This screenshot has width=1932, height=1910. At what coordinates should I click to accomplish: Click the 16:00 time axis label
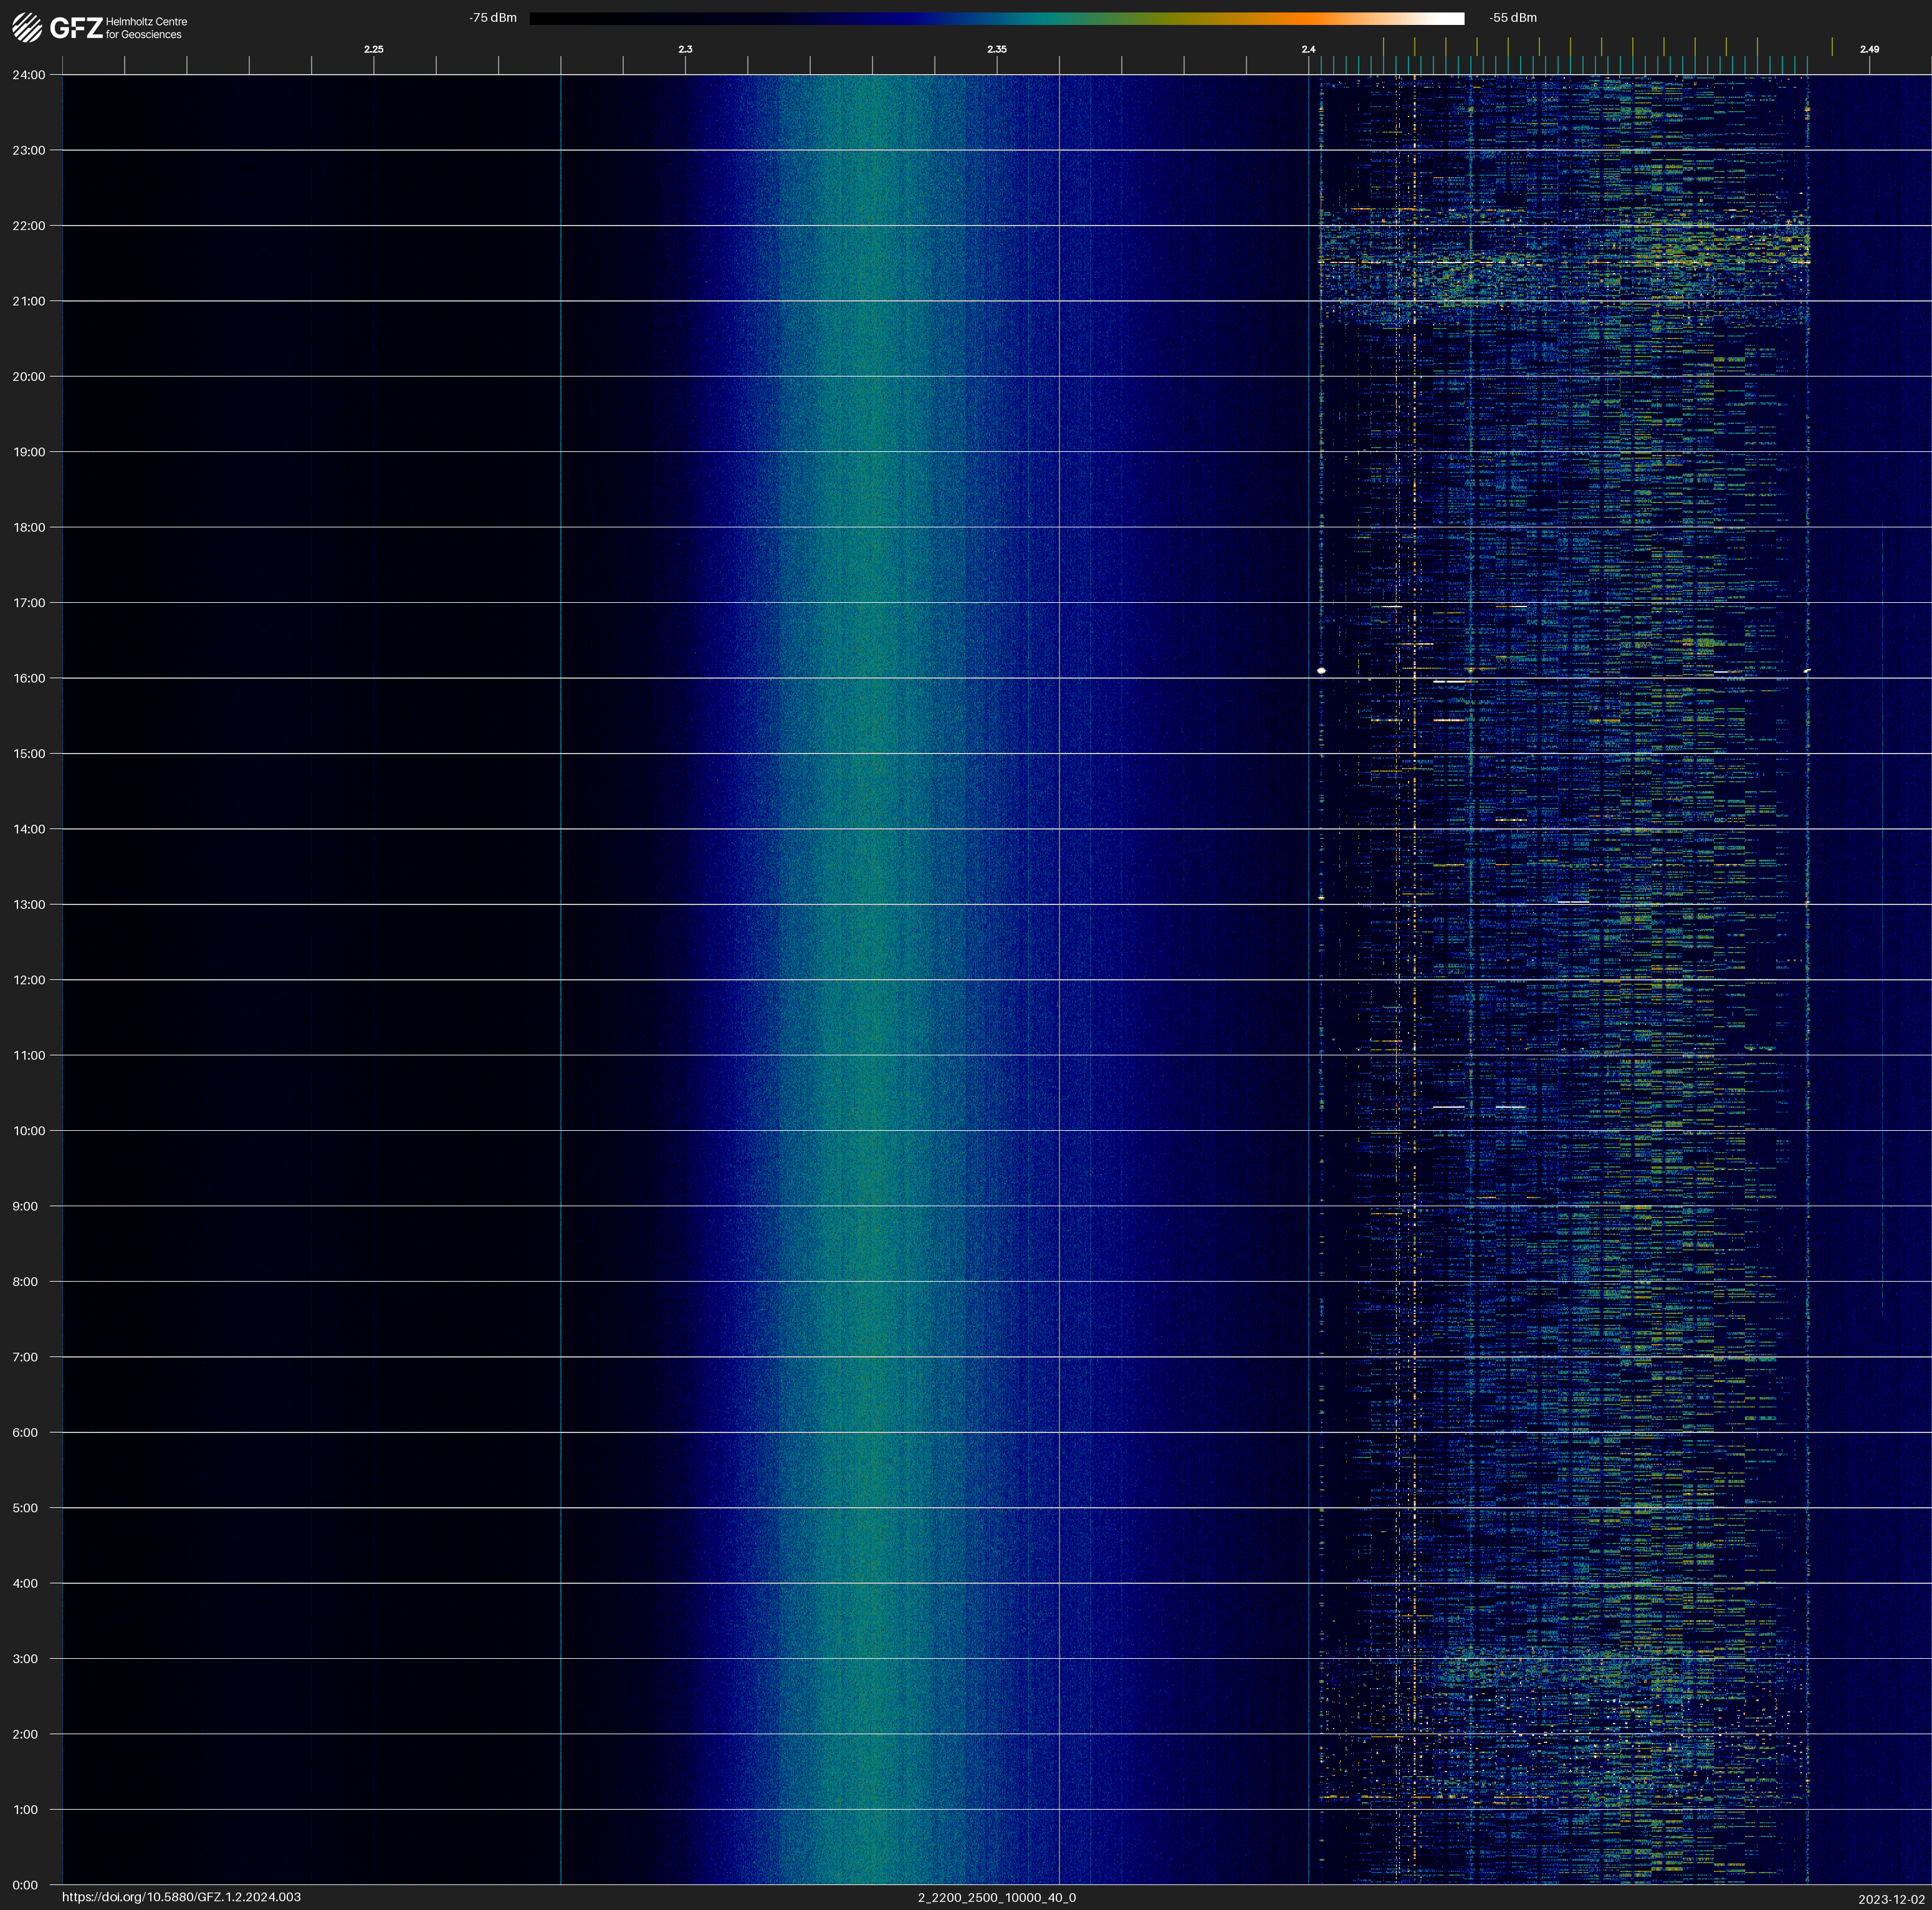[x=29, y=678]
